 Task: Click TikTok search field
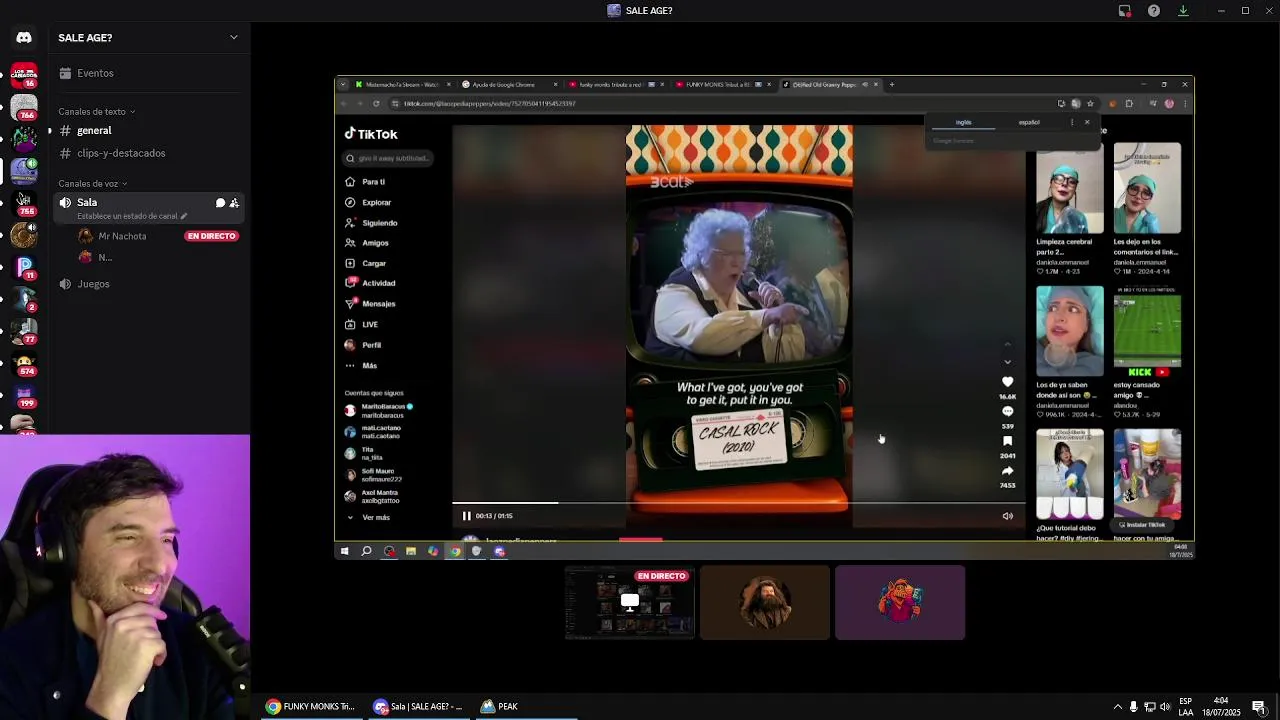388,158
